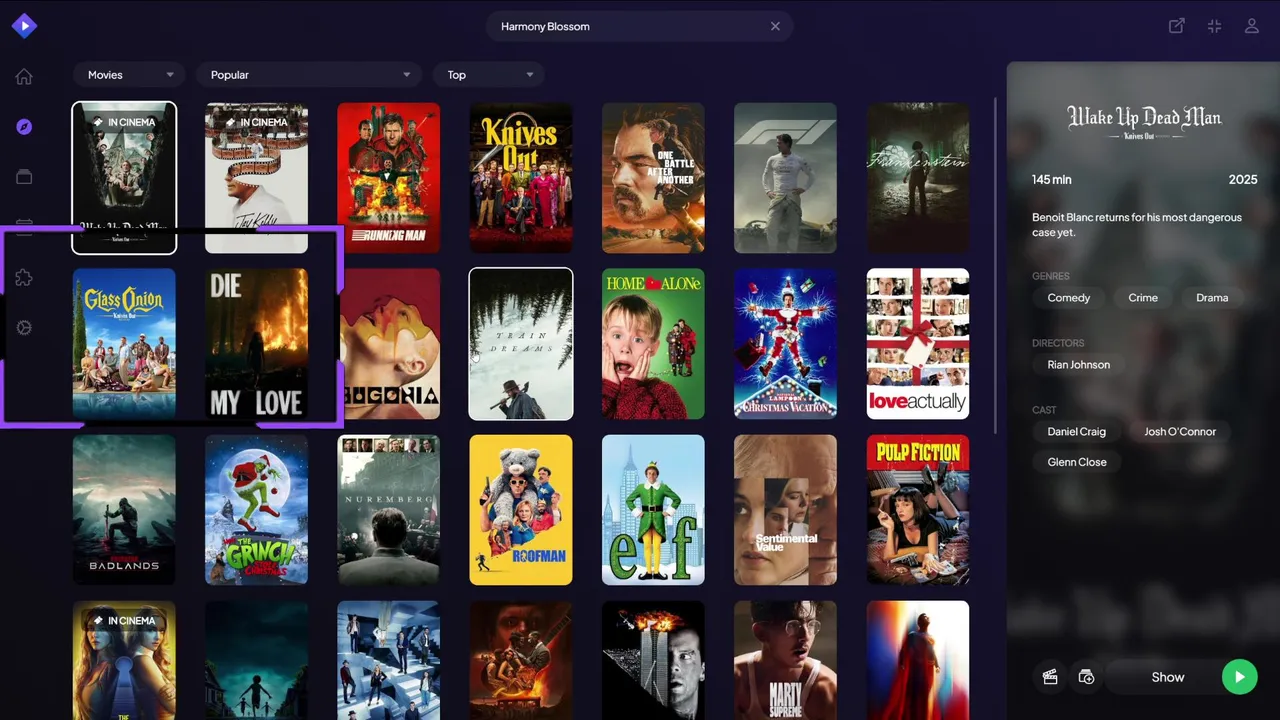Select The Running Man poster

pos(389,178)
